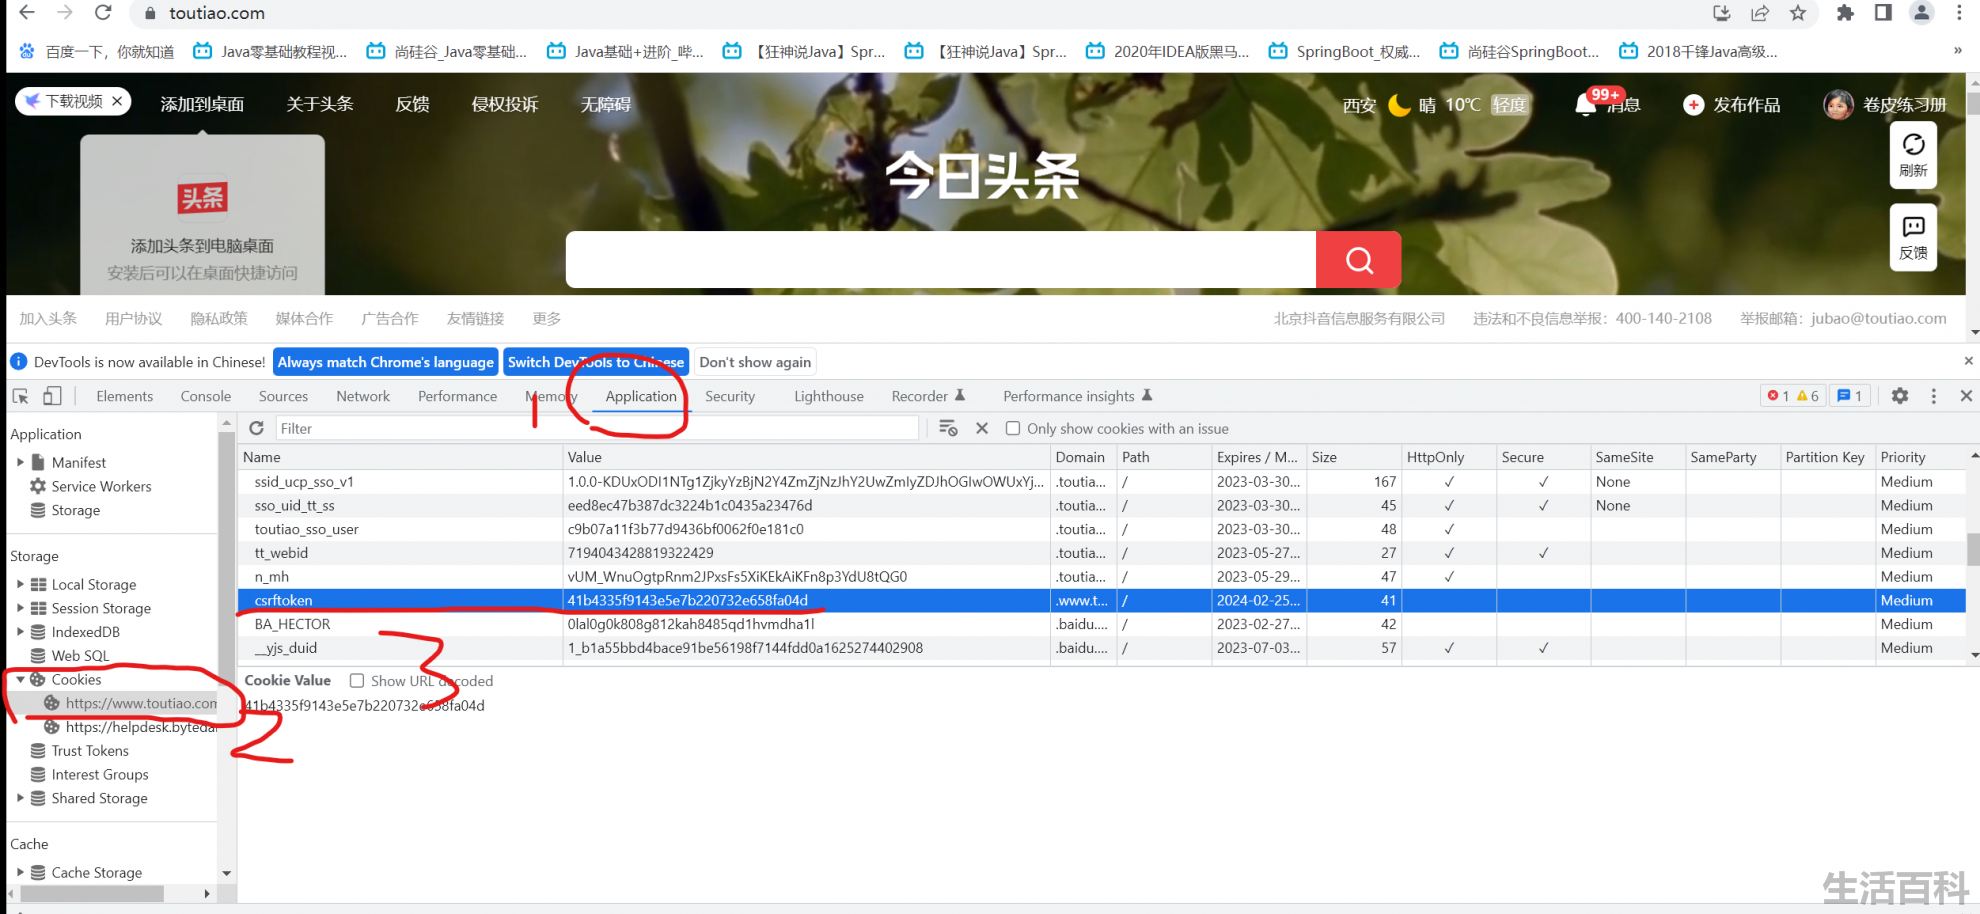Click the browser share icon
Screen dimensions: 1980x914
click(1759, 13)
